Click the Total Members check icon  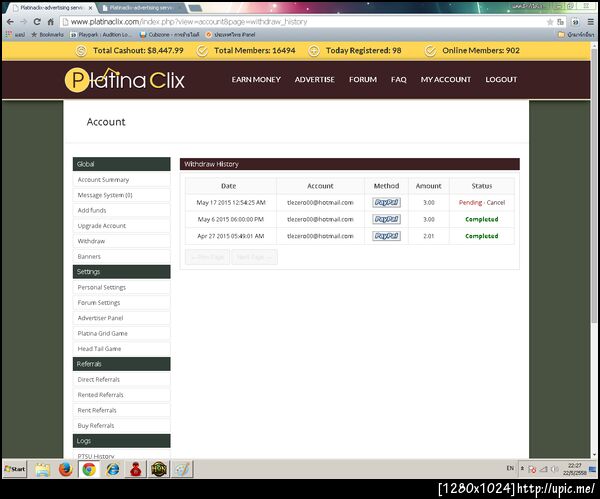coord(202,51)
